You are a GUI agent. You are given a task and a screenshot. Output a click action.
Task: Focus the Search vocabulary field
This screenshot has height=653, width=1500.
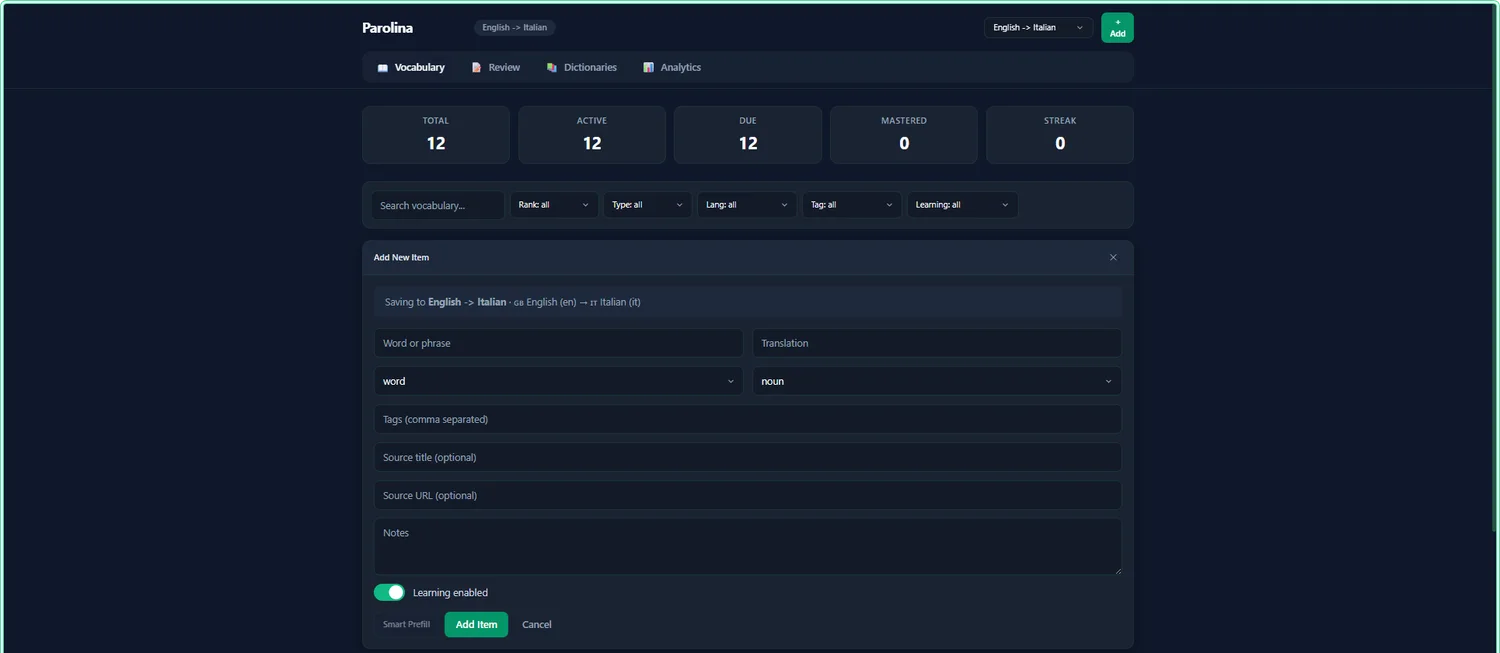pos(438,205)
